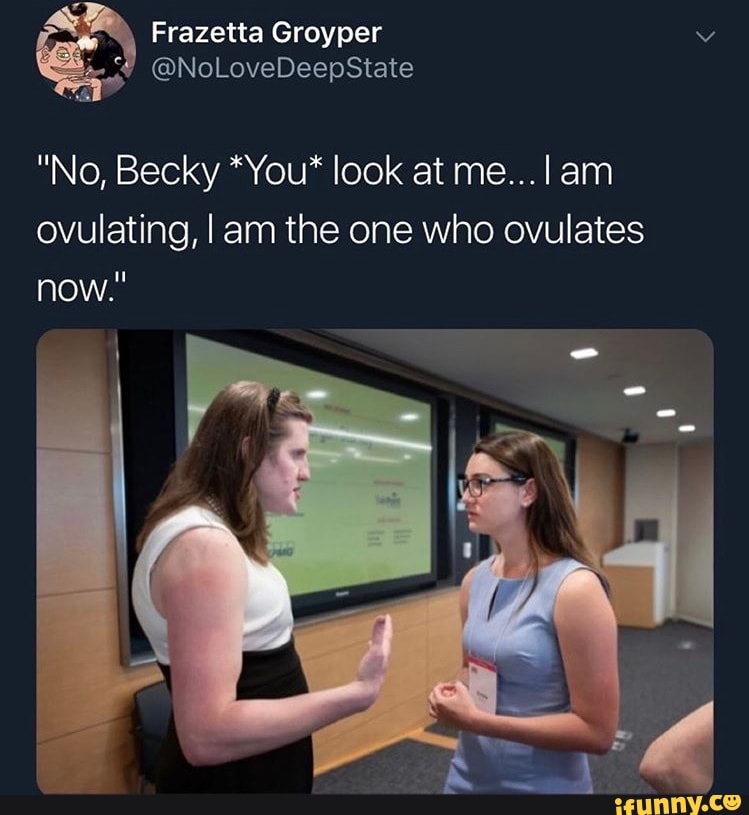Click the name badge on blue dress

tap(482, 685)
